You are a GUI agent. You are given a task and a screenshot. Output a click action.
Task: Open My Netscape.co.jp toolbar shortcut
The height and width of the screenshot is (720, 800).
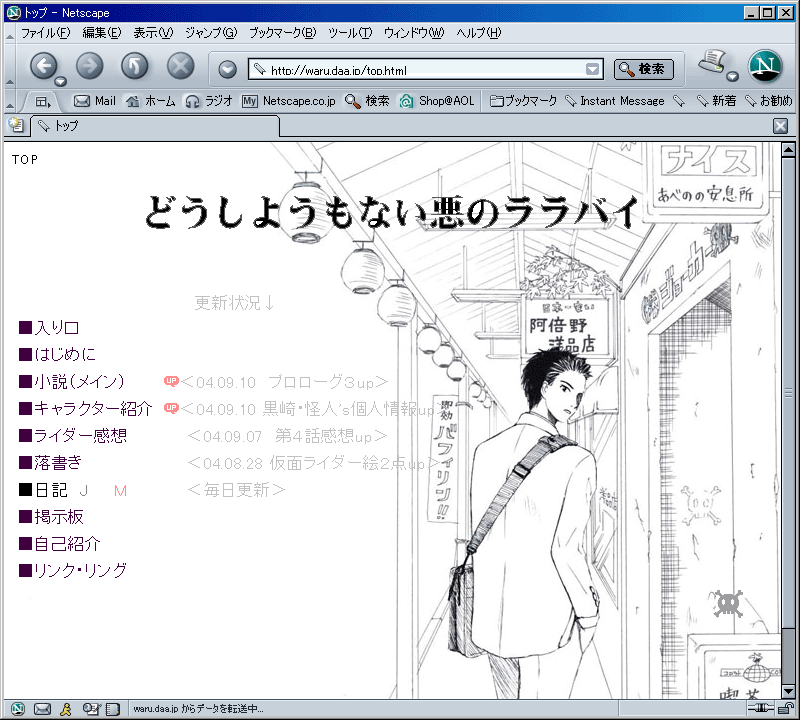click(289, 101)
